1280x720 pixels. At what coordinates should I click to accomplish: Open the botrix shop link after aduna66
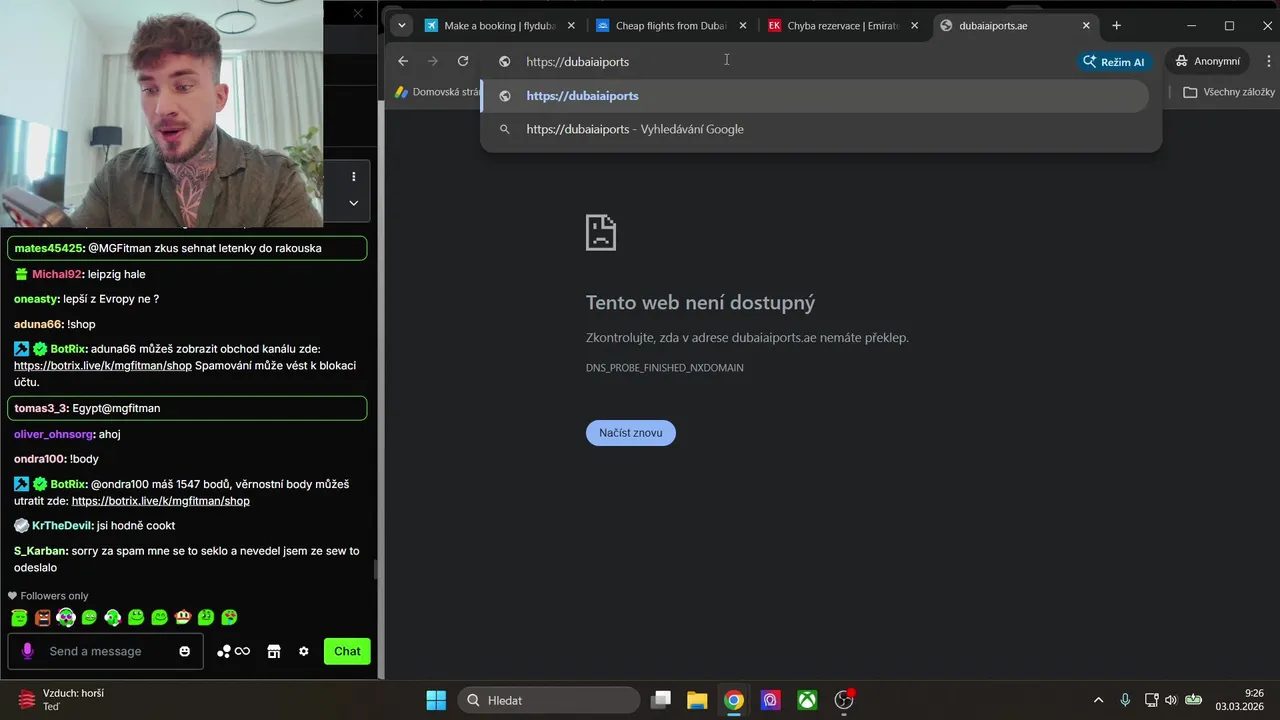coord(103,366)
